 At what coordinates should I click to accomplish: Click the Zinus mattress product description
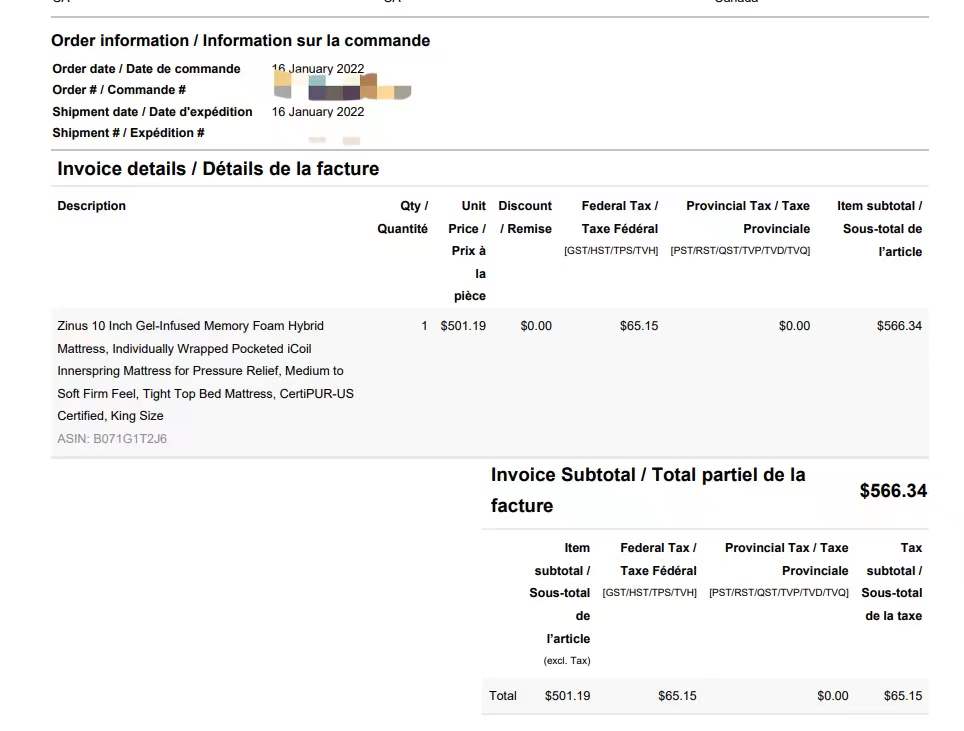coord(205,371)
